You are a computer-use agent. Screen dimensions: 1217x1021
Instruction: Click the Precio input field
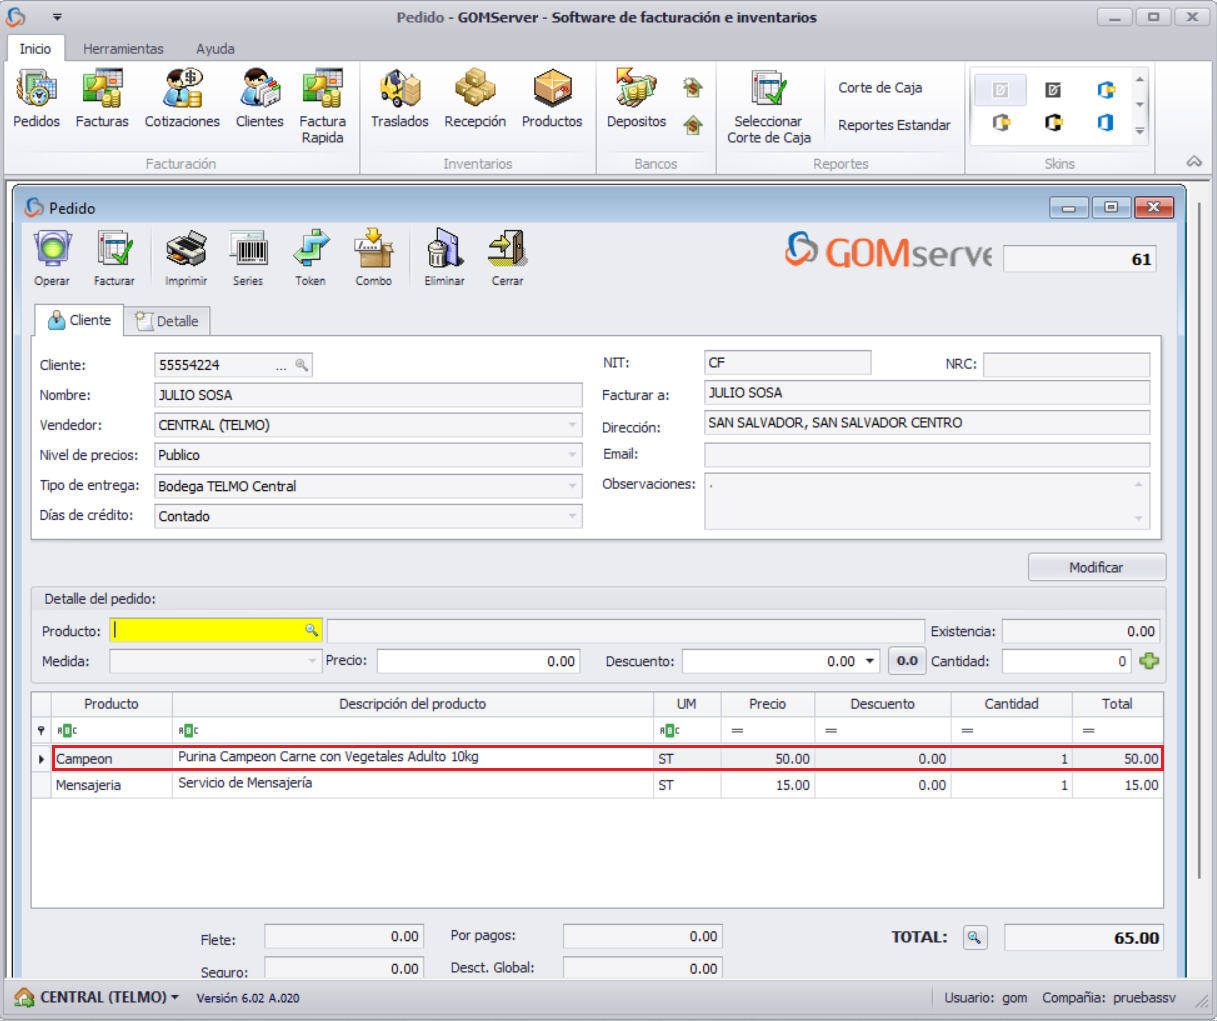pos(478,661)
